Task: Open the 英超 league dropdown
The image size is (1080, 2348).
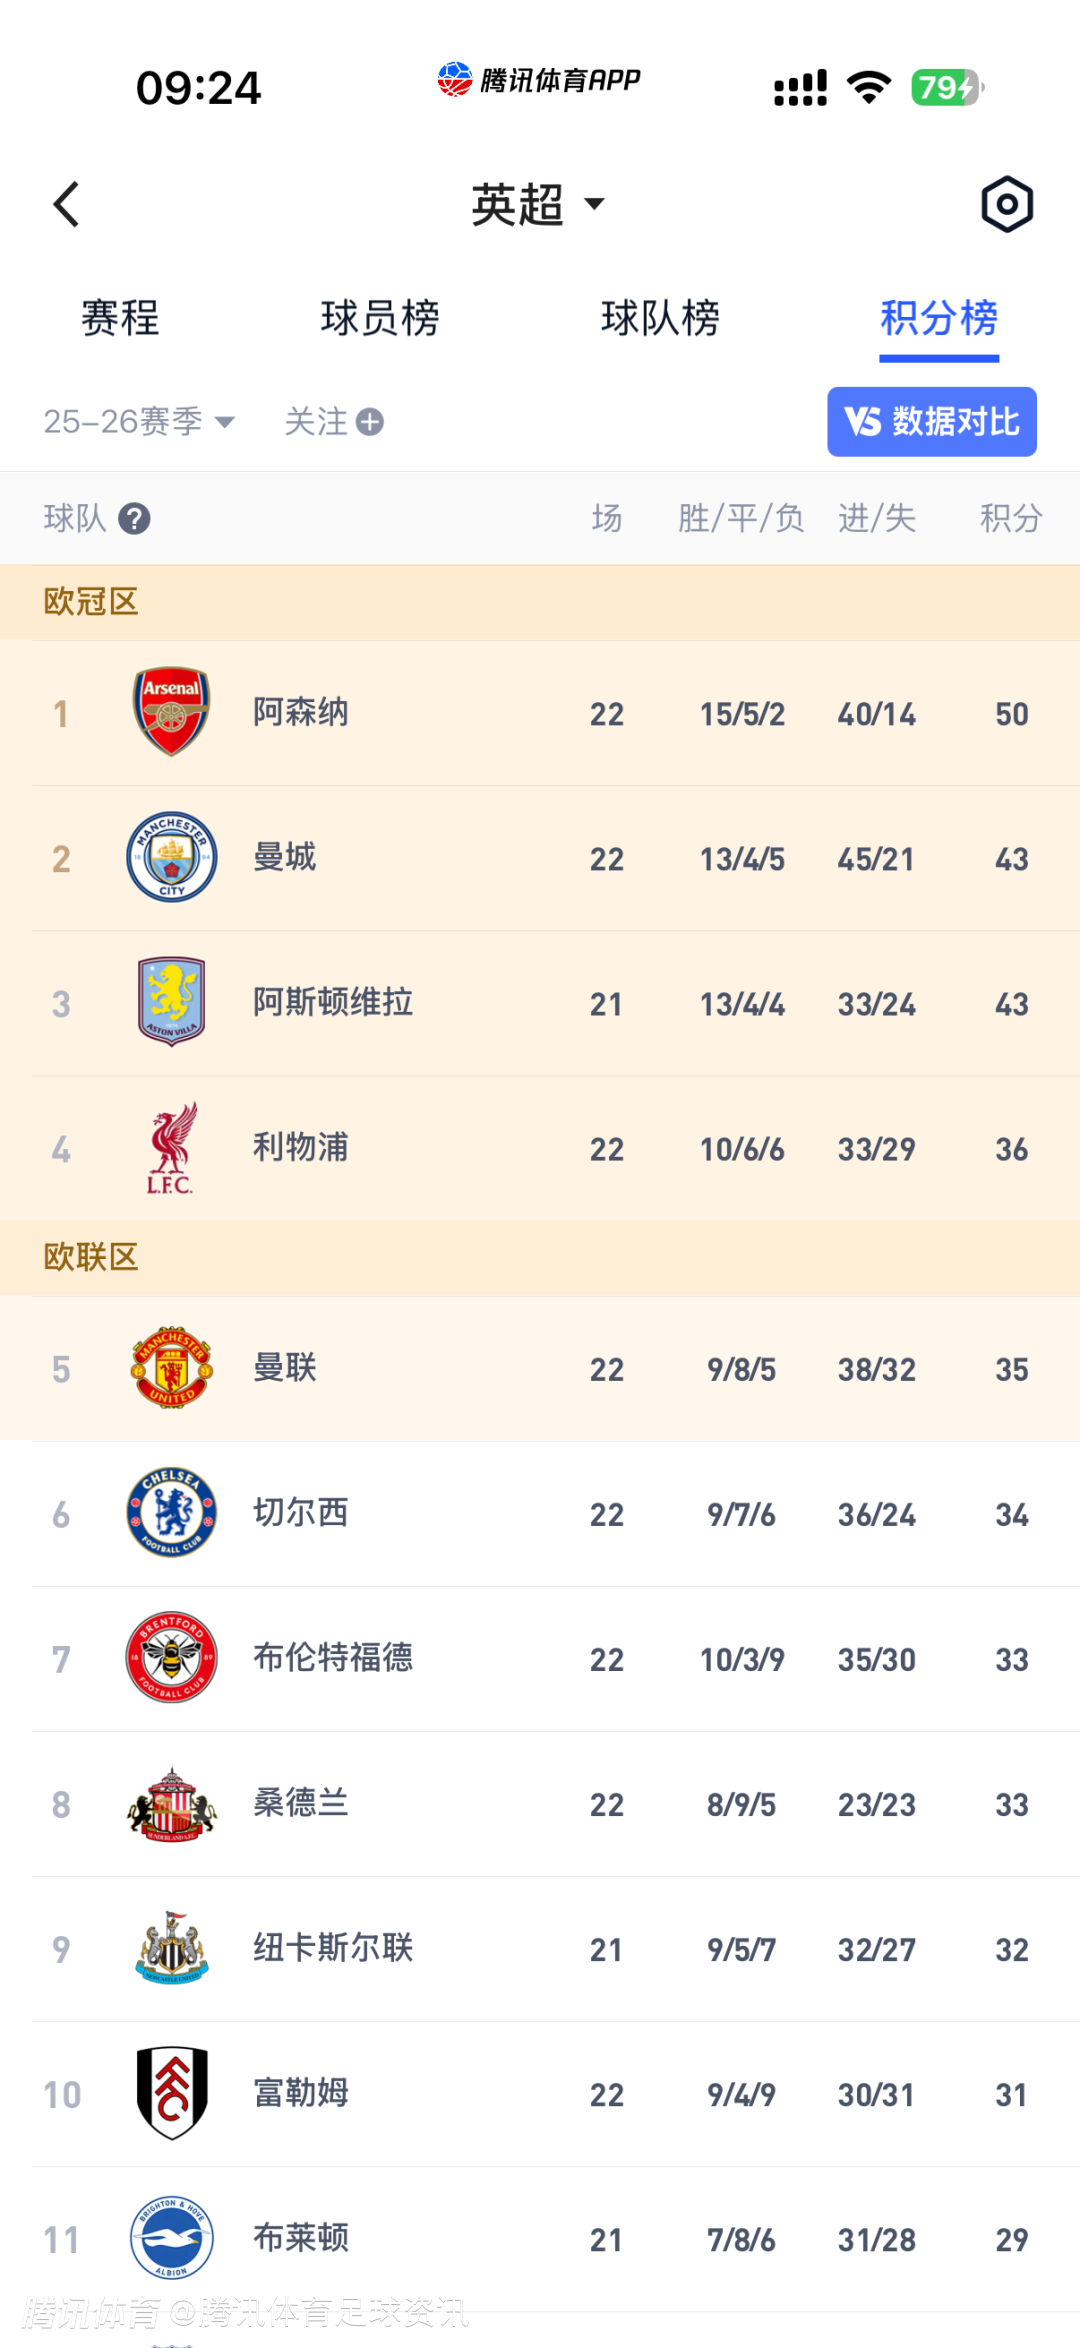Action: [x=538, y=205]
